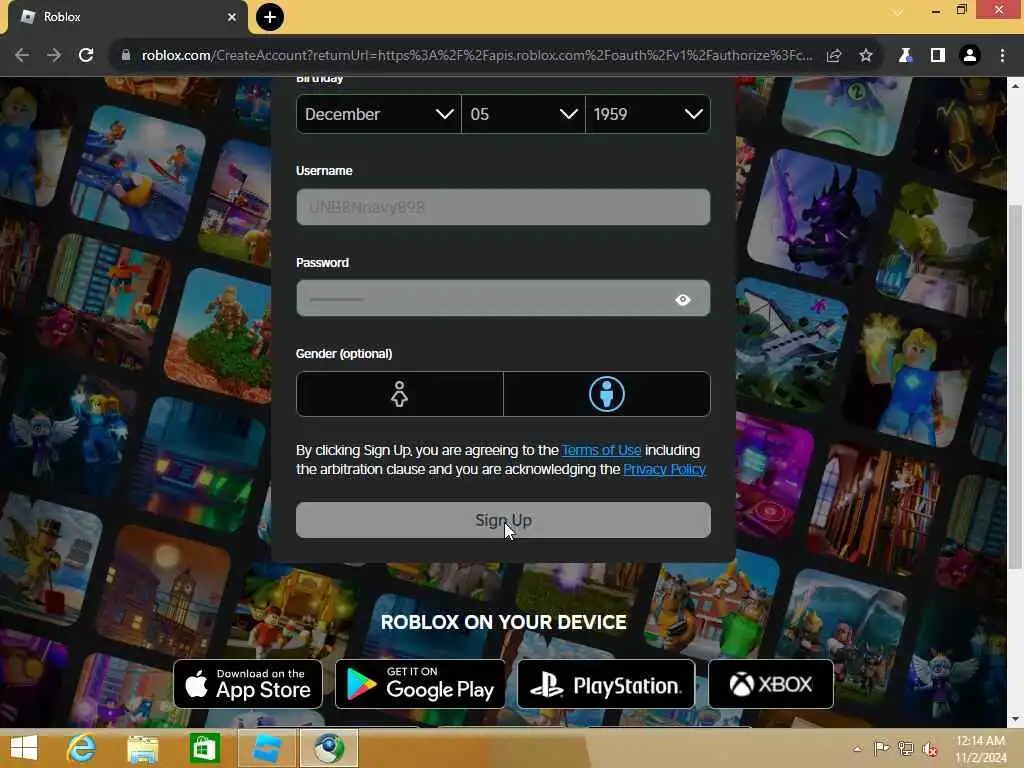Viewport: 1024px width, 768px height.
Task: Open the Terms of Use link
Action: point(601,451)
